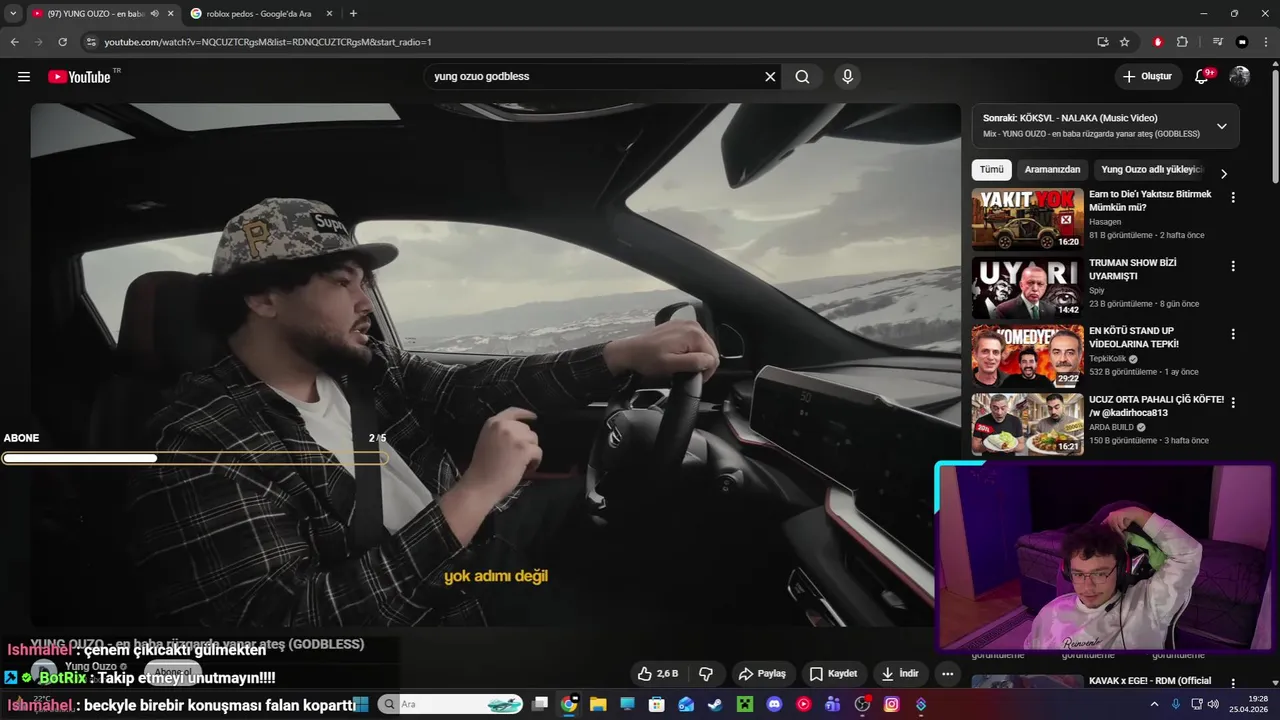
Task: Open Chrome extensions puzzle icon
Action: [x=1182, y=42]
